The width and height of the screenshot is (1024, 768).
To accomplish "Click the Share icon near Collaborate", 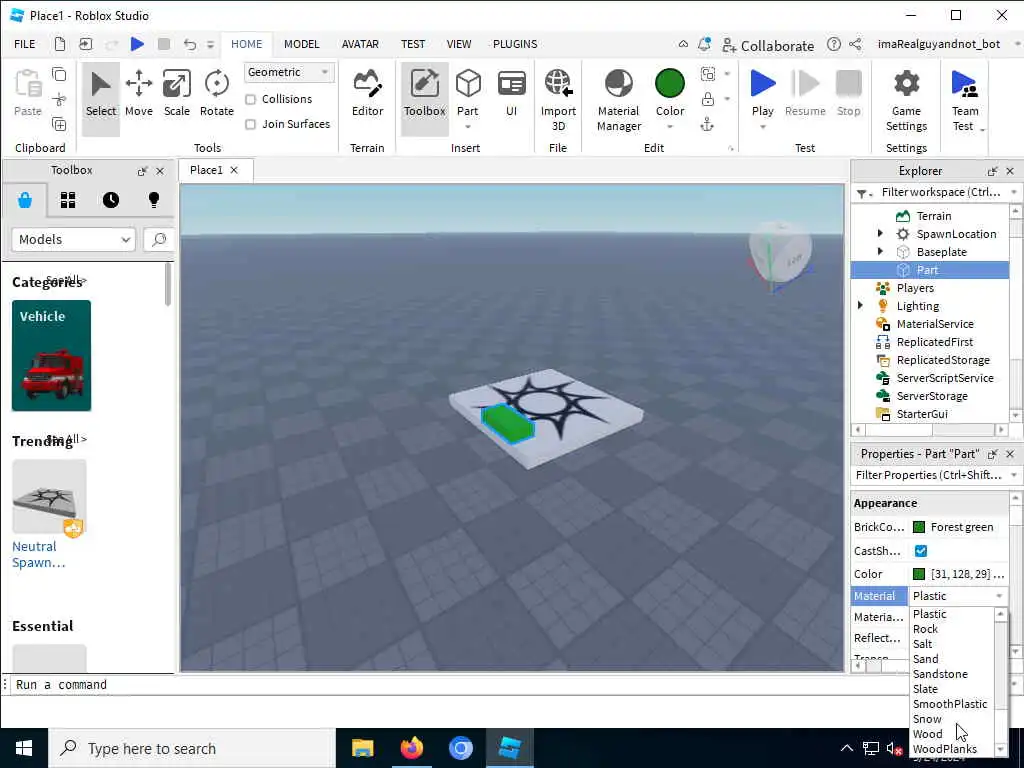I will [855, 44].
